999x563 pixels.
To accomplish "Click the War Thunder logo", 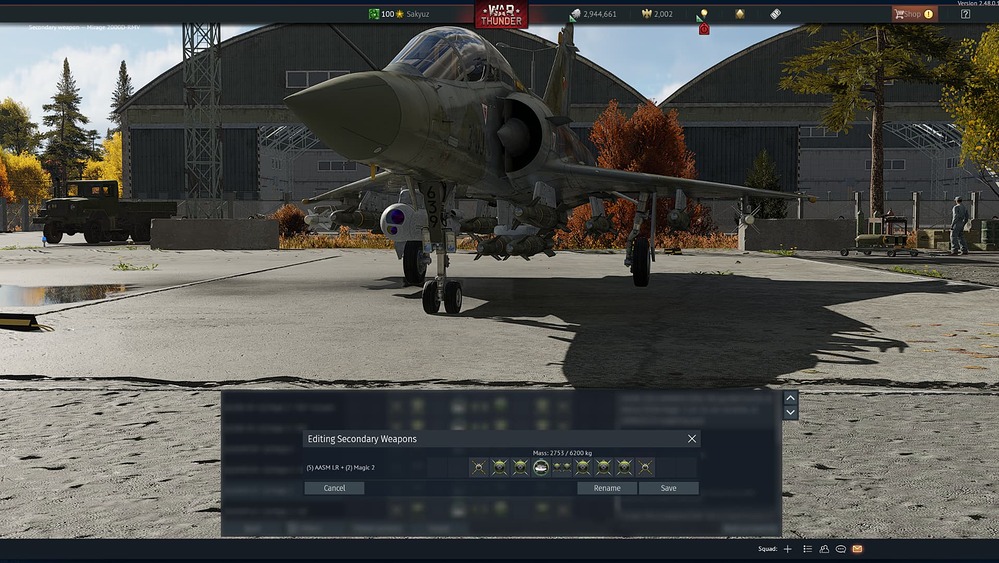I will [501, 14].
